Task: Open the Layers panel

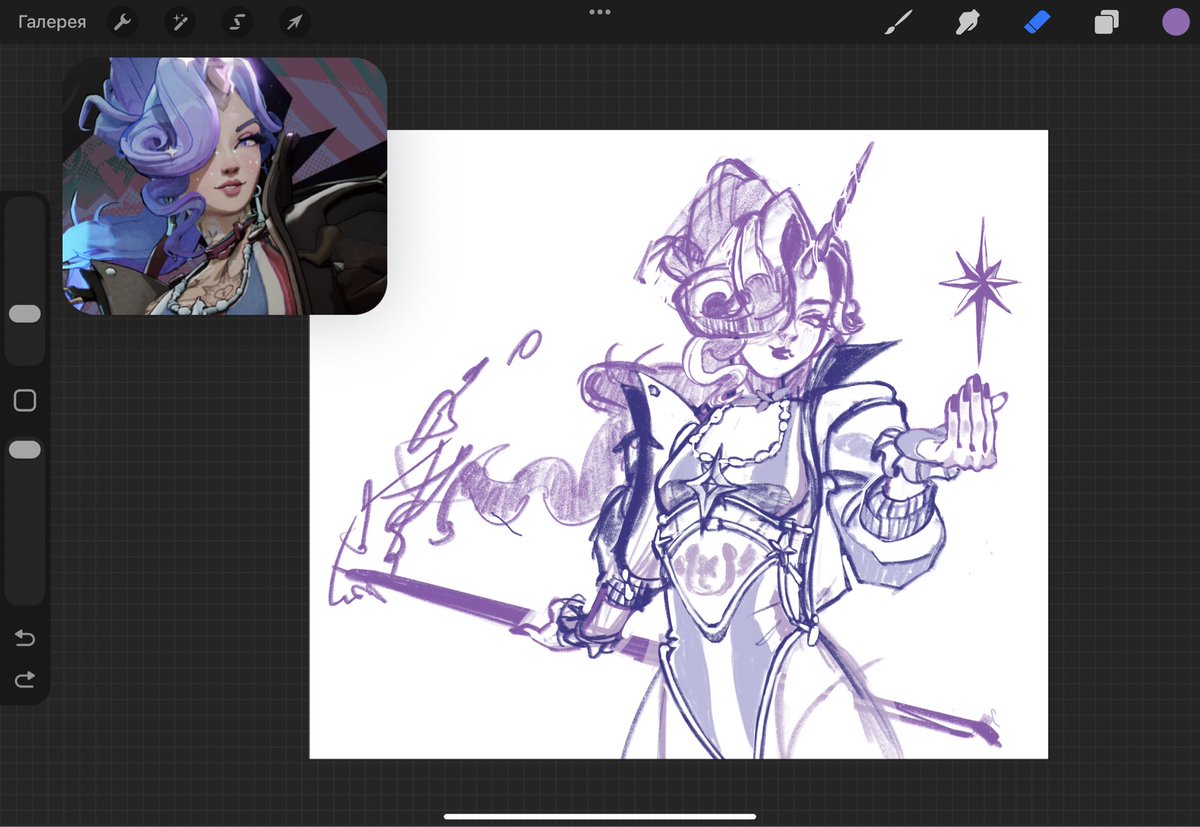Action: 1106,22
